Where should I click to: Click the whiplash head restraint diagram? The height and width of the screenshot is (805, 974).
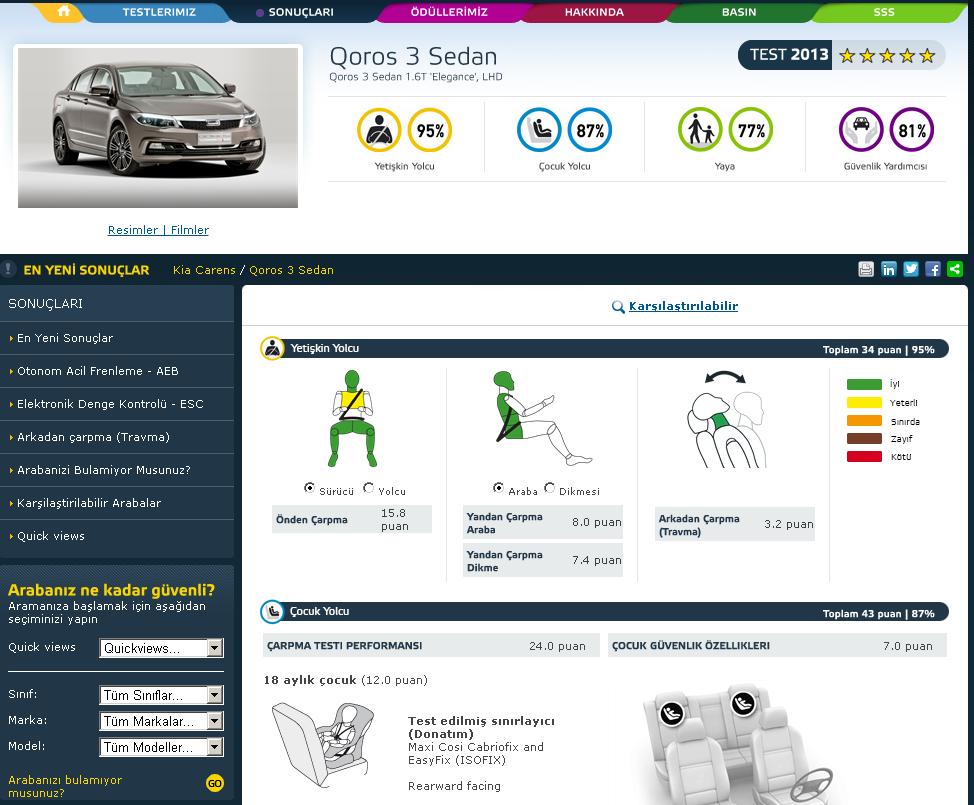pos(726,419)
